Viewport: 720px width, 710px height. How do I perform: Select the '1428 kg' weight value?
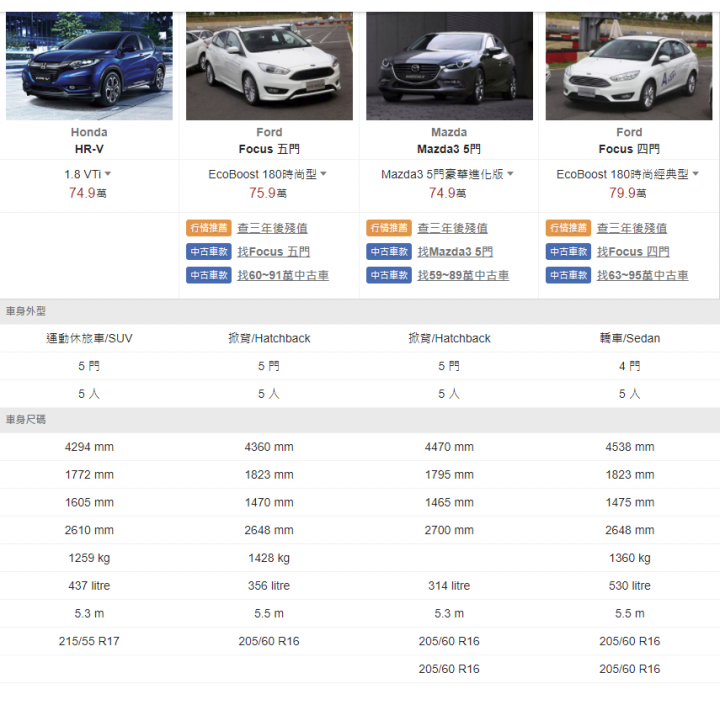pyautogui.click(x=269, y=558)
